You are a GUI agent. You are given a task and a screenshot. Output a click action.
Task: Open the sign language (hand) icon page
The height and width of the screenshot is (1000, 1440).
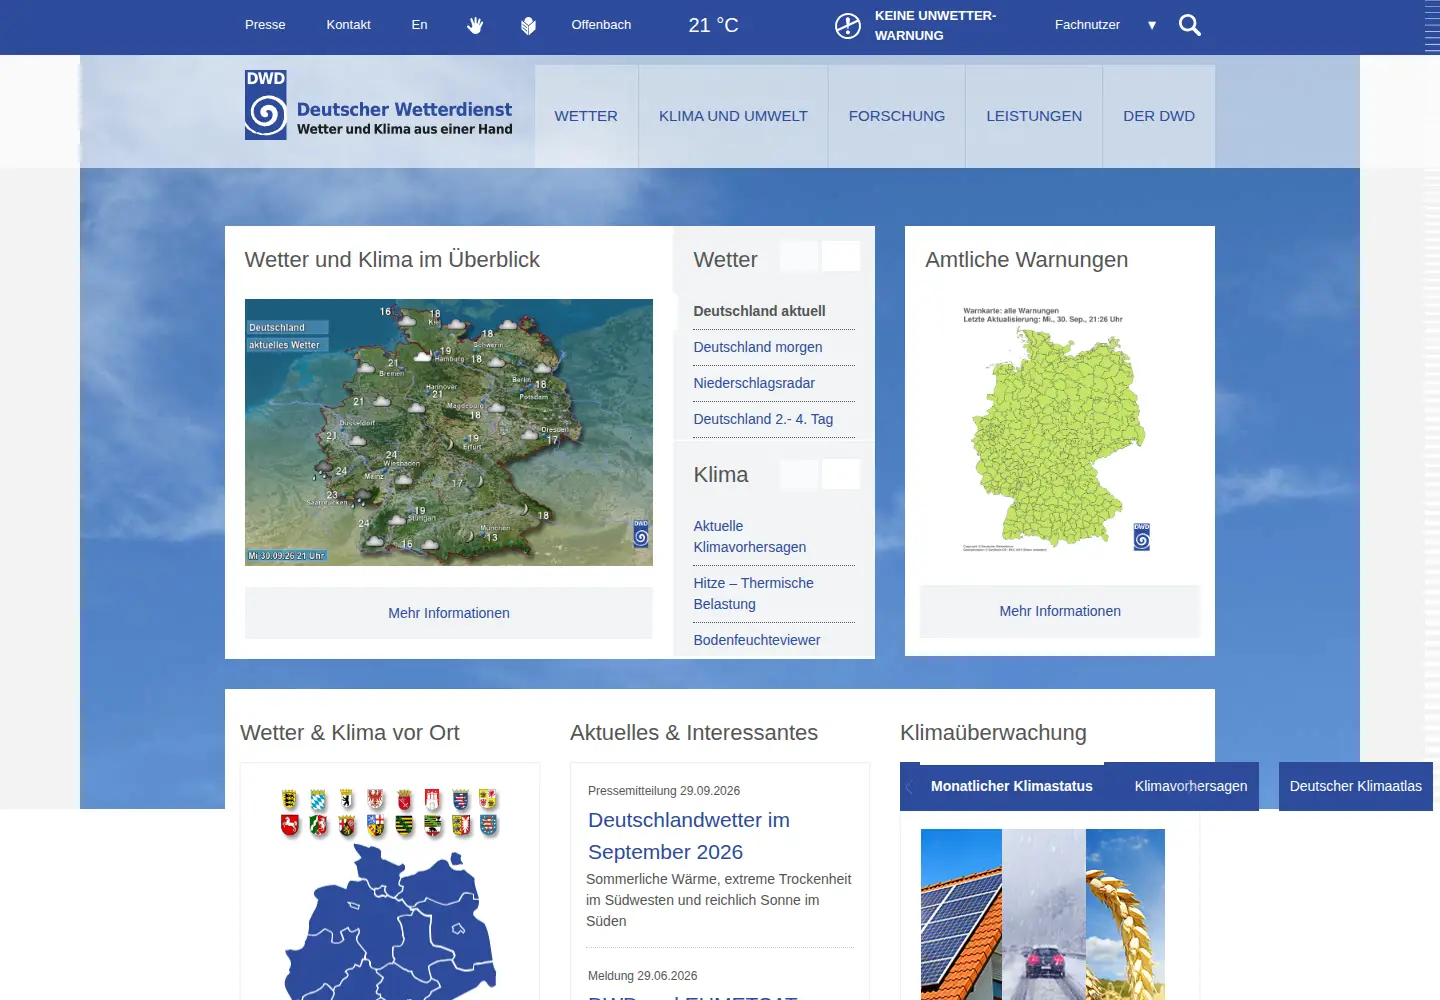point(475,25)
